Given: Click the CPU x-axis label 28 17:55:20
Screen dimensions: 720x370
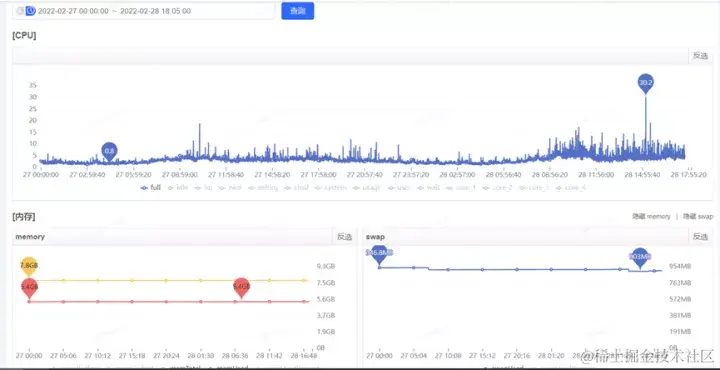Looking at the screenshot, I should click(688, 175).
